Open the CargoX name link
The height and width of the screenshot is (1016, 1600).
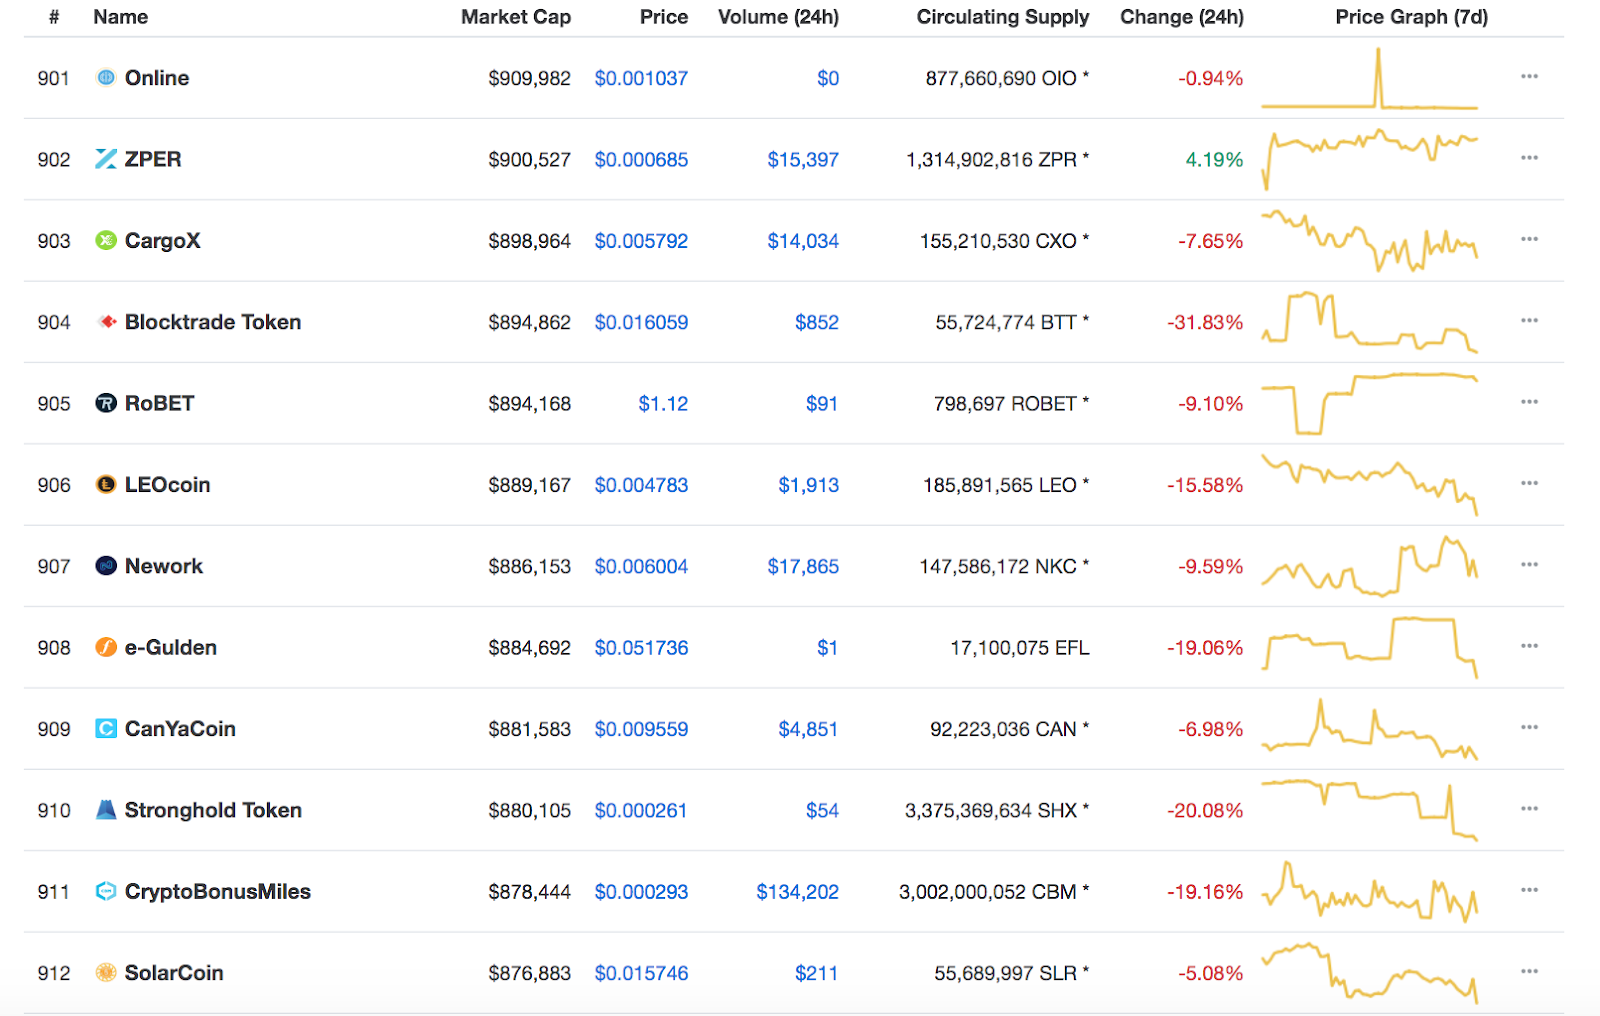(x=163, y=241)
